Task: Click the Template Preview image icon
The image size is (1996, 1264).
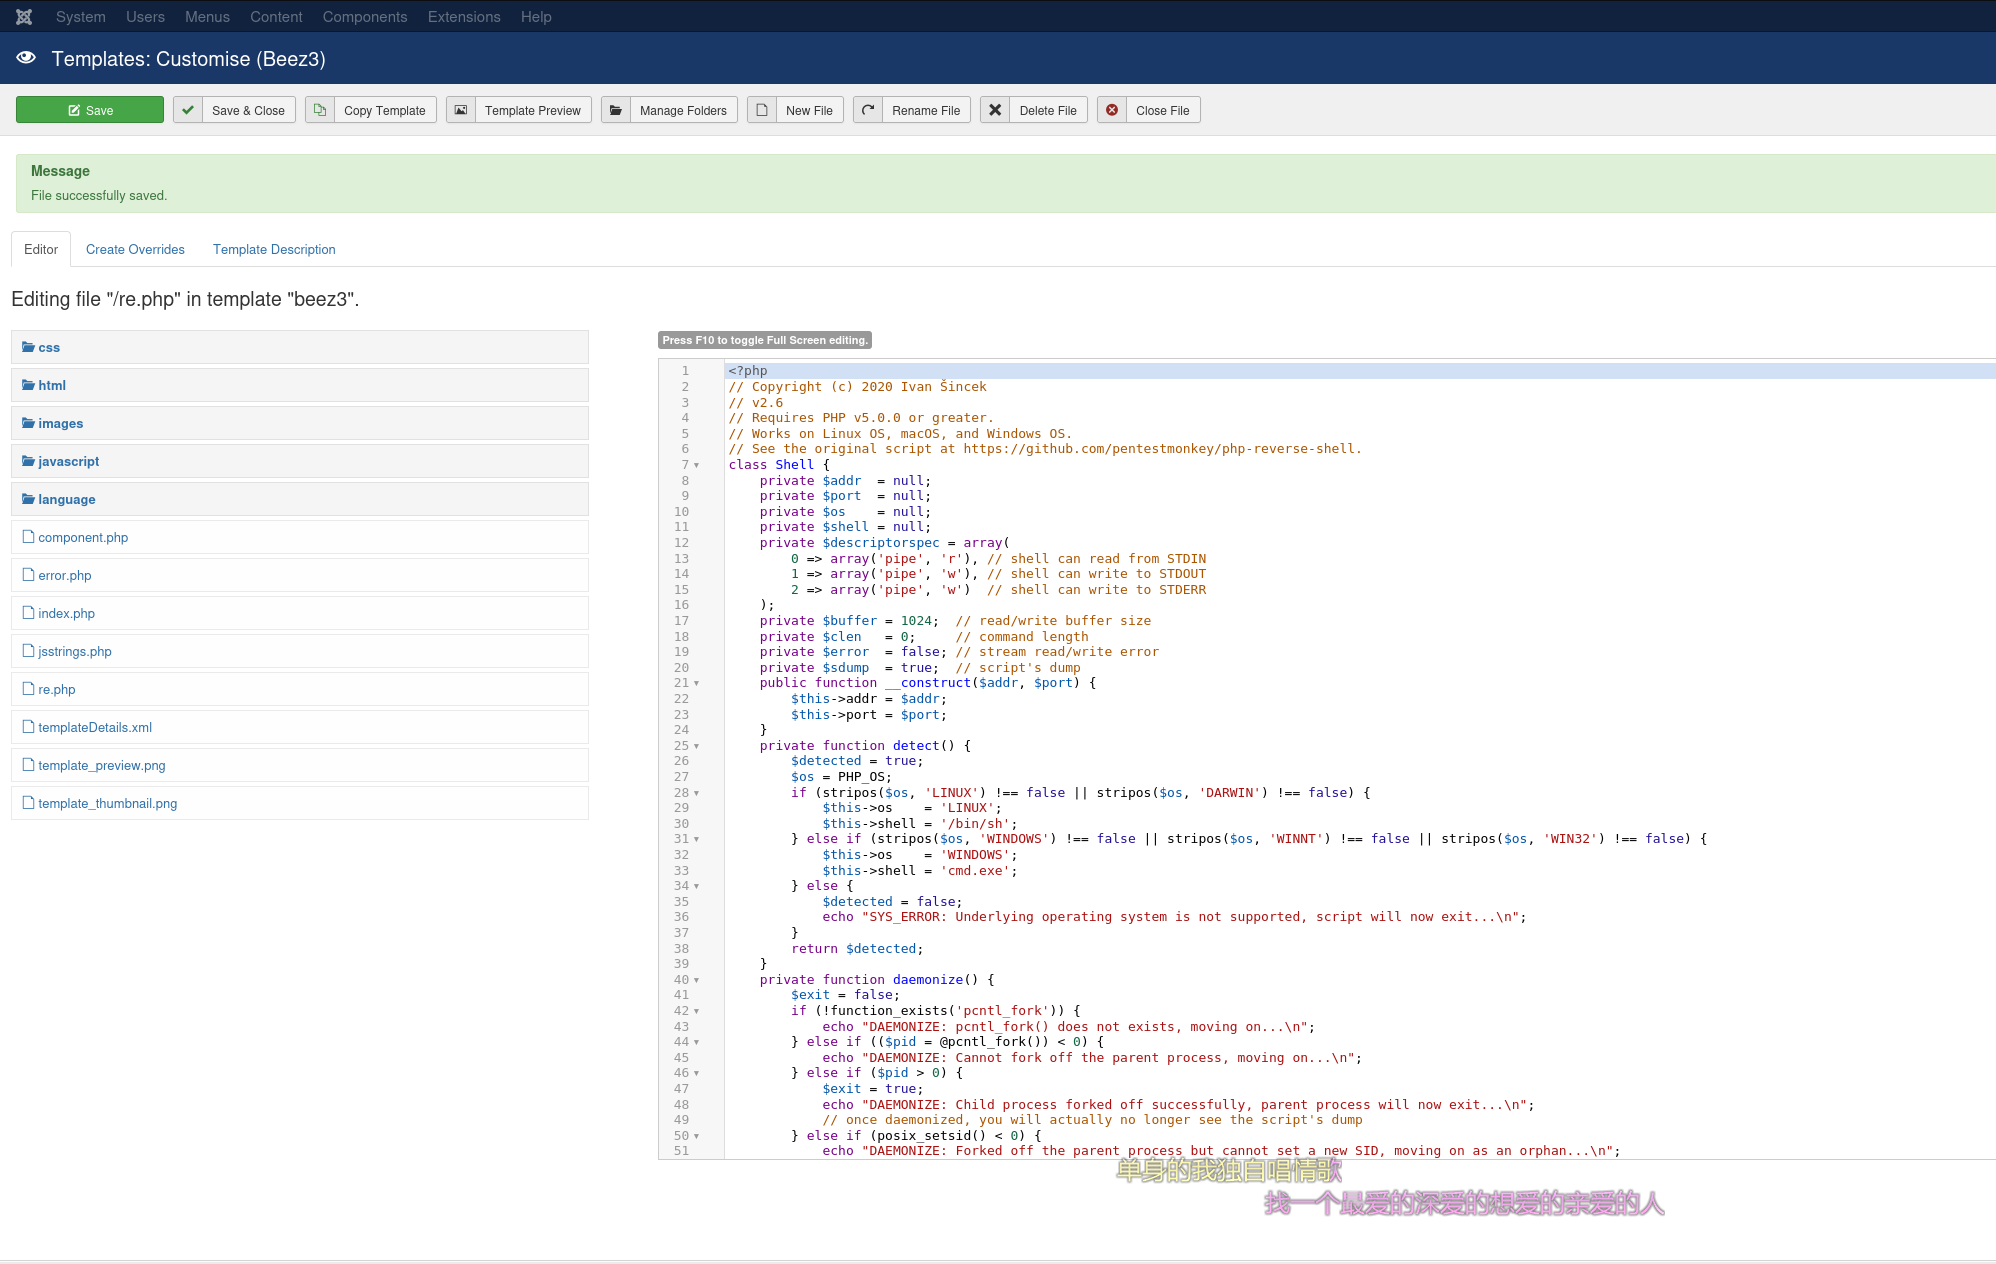Action: pyautogui.click(x=461, y=110)
